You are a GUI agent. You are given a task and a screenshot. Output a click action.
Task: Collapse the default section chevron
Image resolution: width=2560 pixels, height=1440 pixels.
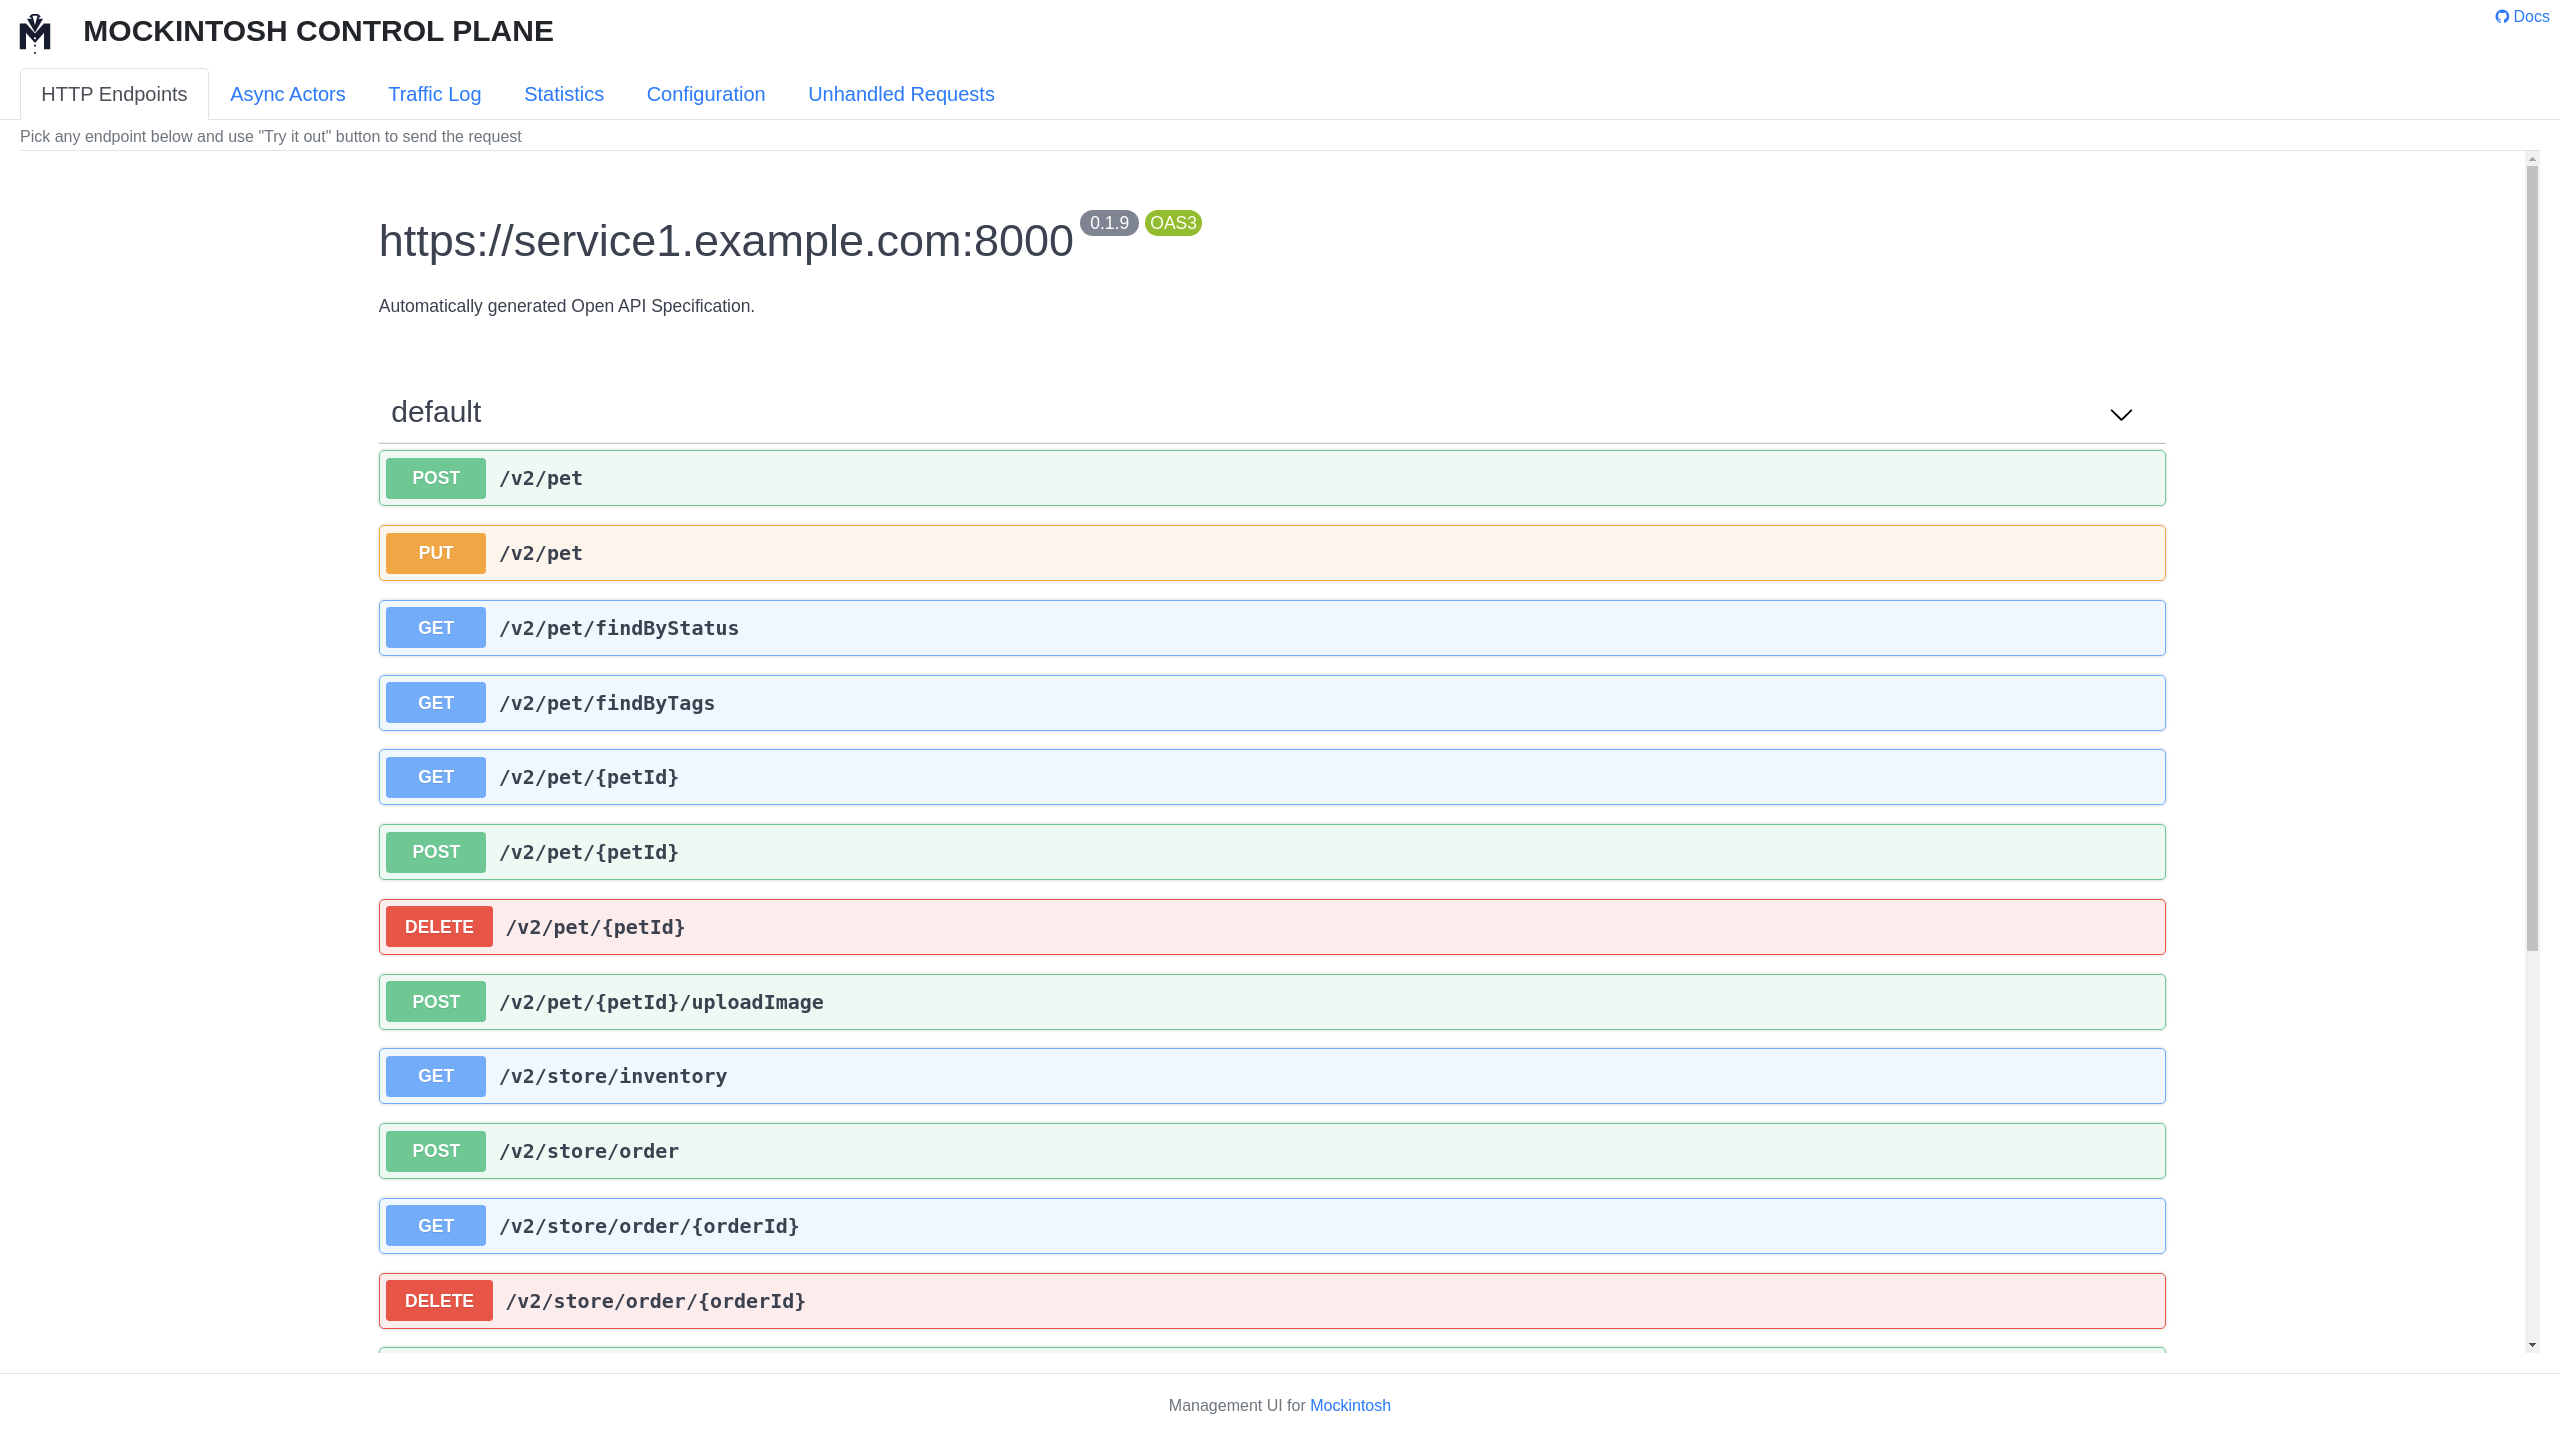pos(2121,414)
